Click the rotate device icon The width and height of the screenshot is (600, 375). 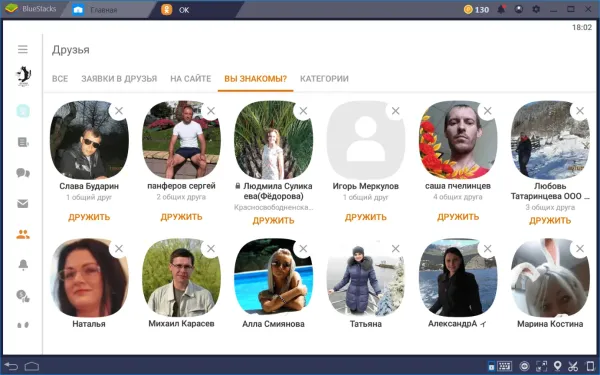pyautogui.click(x=590, y=366)
